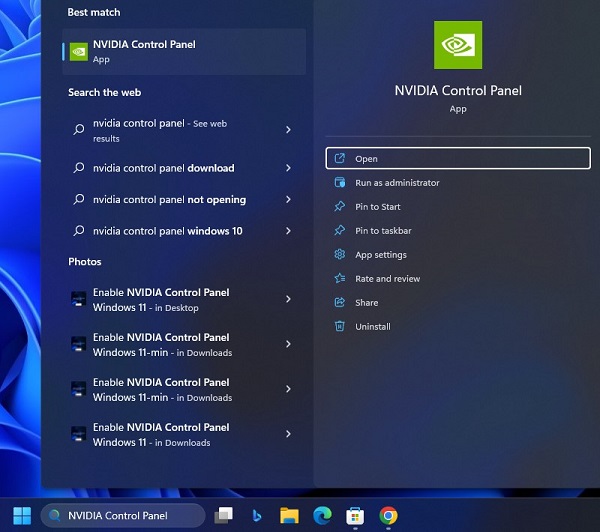The width and height of the screenshot is (600, 532).
Task: Expand chevron for 'nvidia control panel windows 10'
Action: 289,231
